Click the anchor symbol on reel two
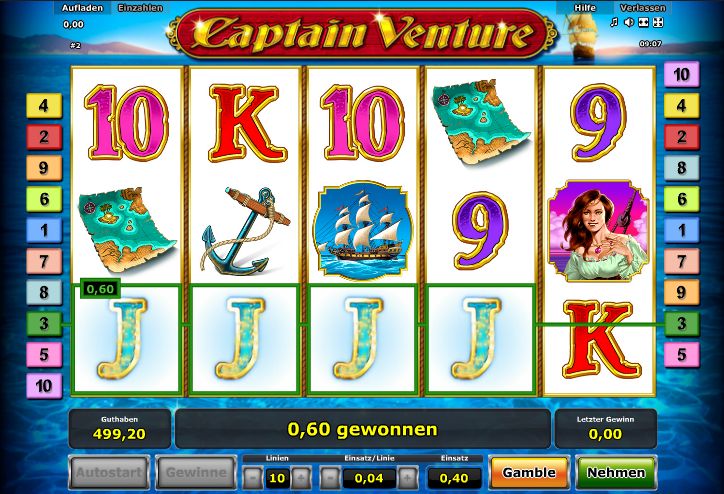Image resolution: width=724 pixels, height=494 pixels. pos(244,230)
